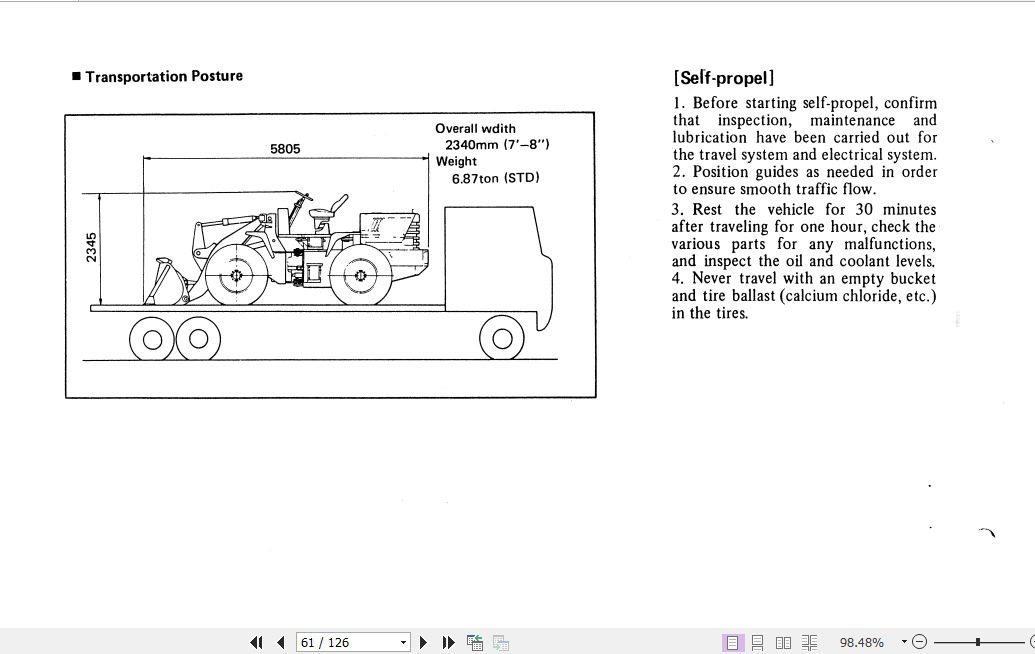Click the greyed next view icon
This screenshot has width=1035, height=654.
point(501,642)
